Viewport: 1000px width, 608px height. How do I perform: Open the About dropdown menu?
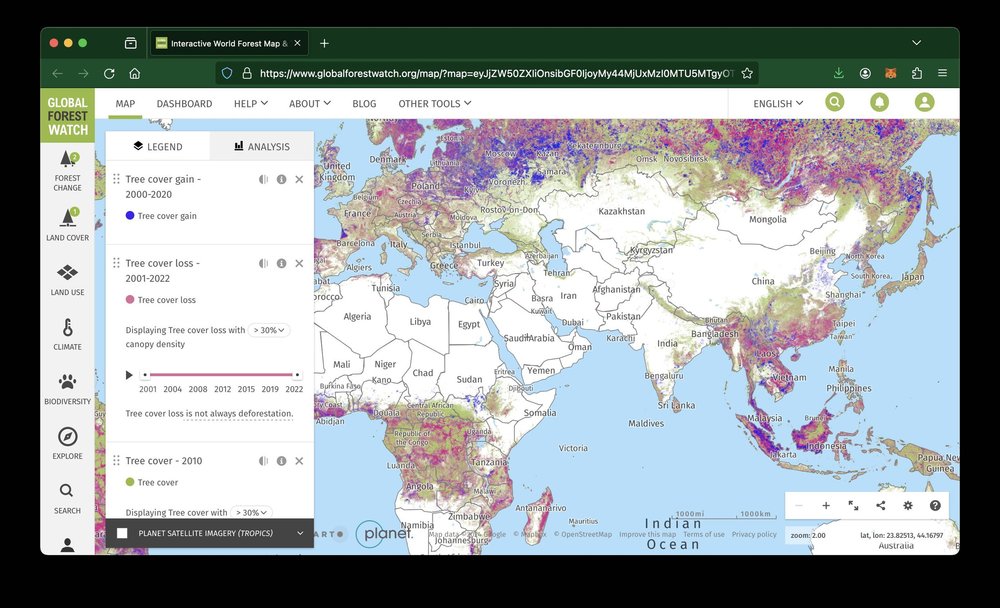(x=310, y=103)
